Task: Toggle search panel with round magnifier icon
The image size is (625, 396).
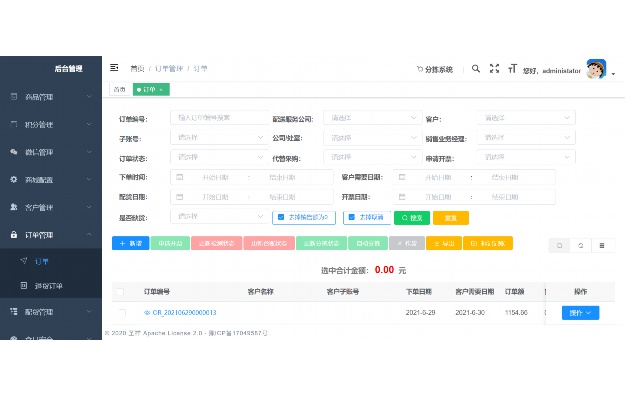Action: pos(560,246)
